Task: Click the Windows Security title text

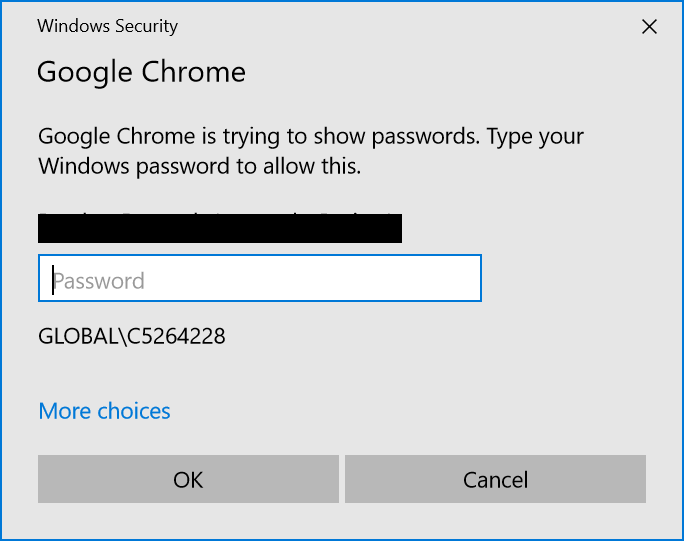Action: point(107,27)
